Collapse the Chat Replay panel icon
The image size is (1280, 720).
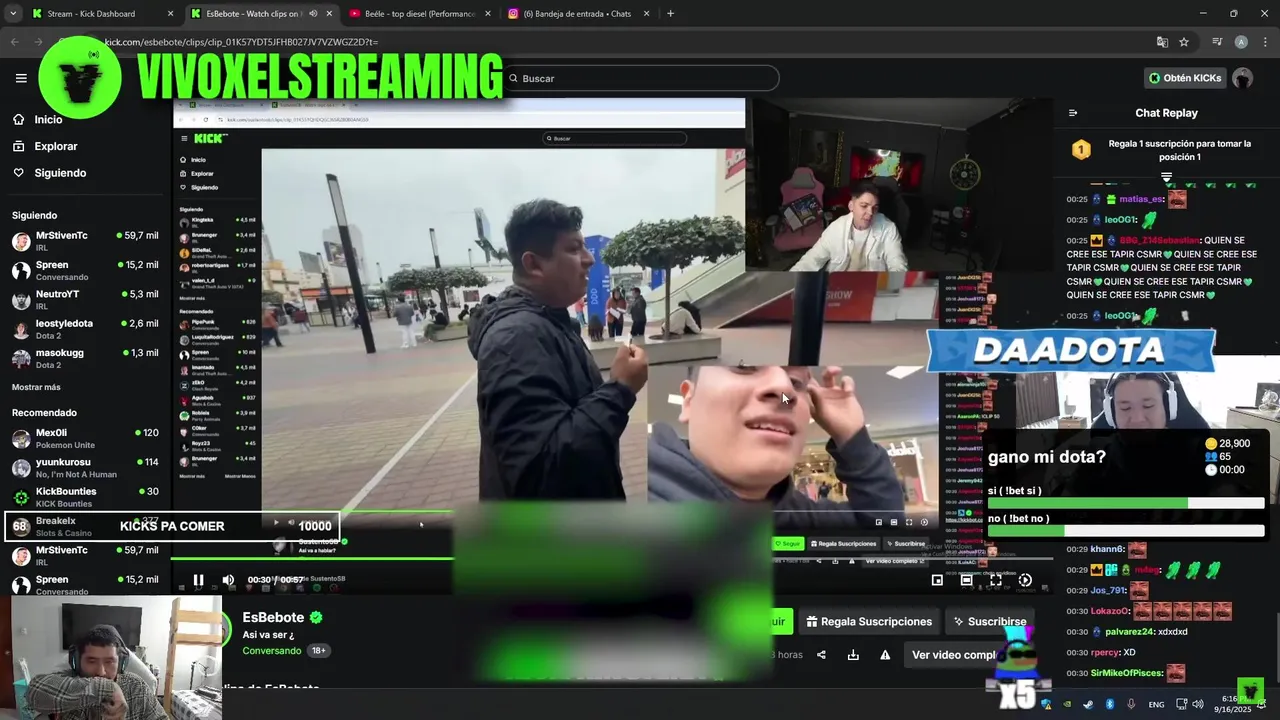[1073, 113]
